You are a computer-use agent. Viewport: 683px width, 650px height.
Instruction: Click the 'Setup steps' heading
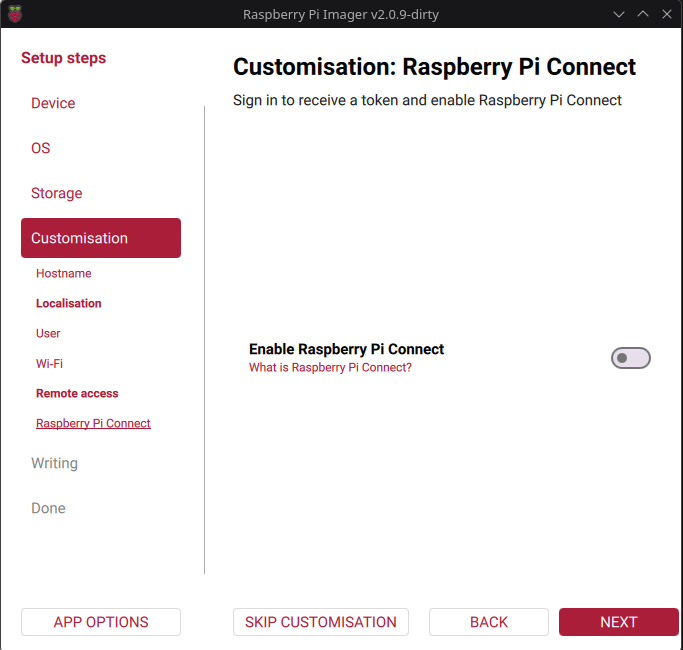[x=64, y=58]
